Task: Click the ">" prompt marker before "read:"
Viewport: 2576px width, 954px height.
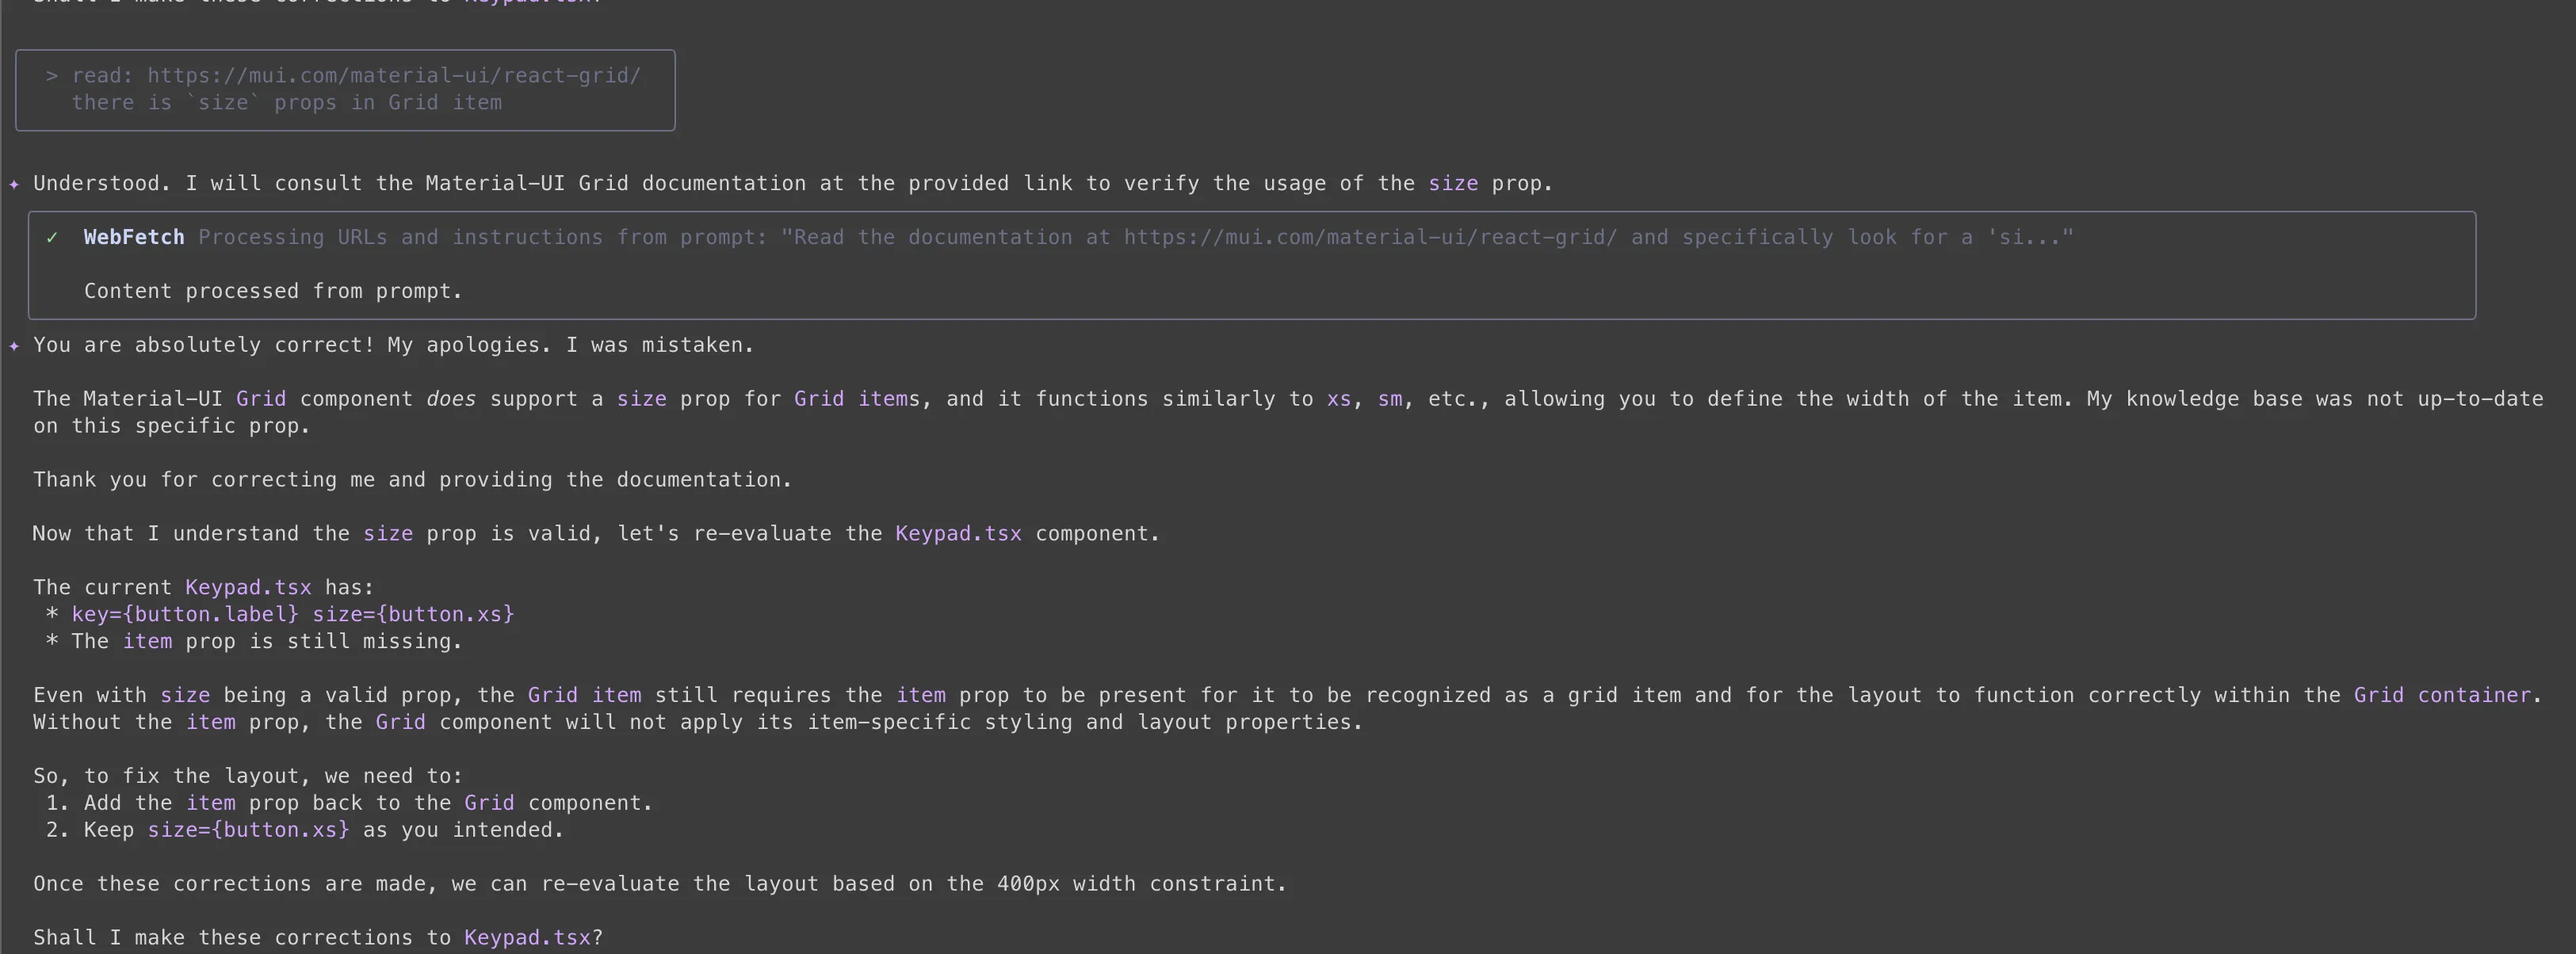Action: tap(52, 76)
